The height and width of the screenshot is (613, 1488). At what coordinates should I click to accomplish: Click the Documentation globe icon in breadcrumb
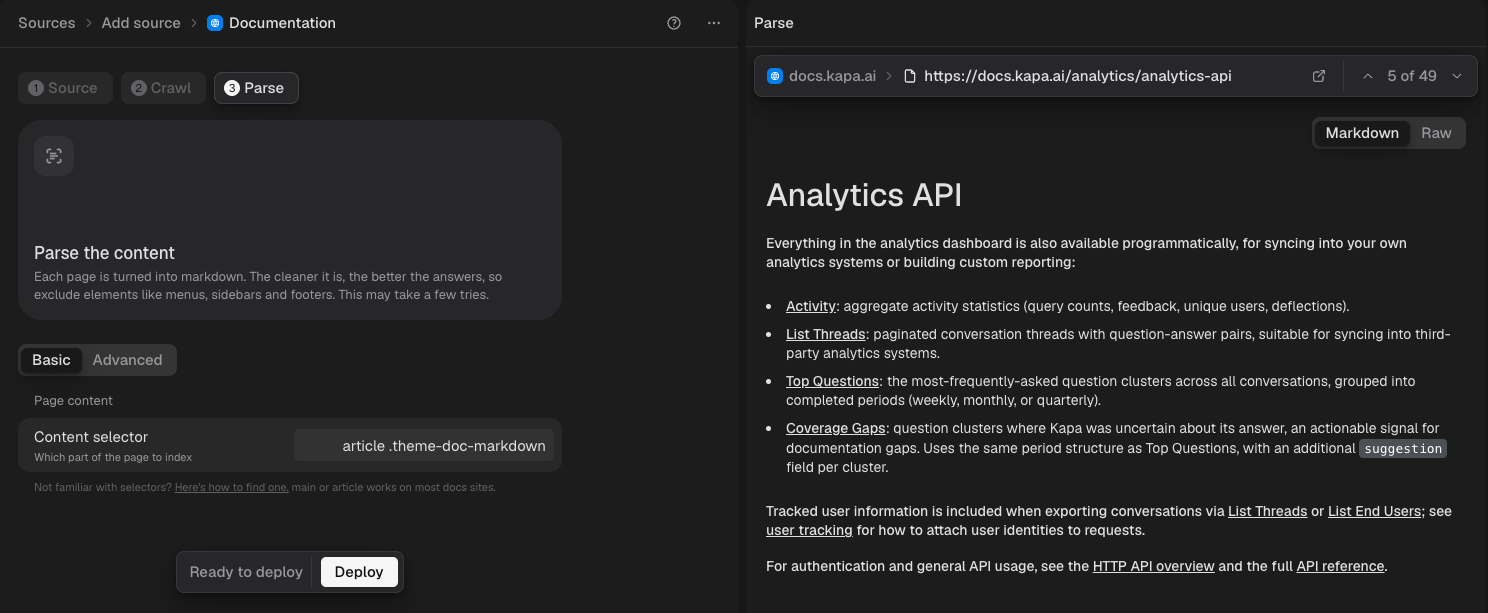pyautogui.click(x=215, y=23)
